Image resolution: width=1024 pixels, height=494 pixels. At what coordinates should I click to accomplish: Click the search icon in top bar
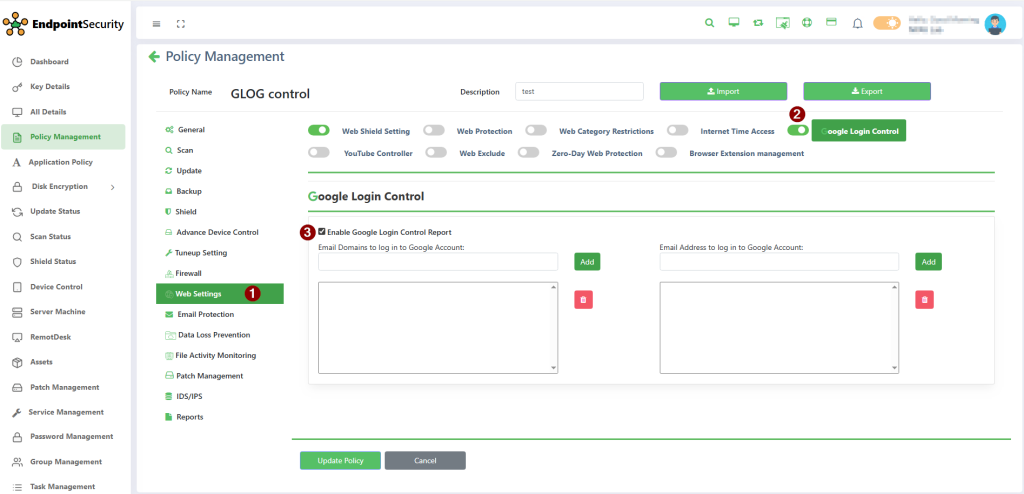click(x=710, y=23)
